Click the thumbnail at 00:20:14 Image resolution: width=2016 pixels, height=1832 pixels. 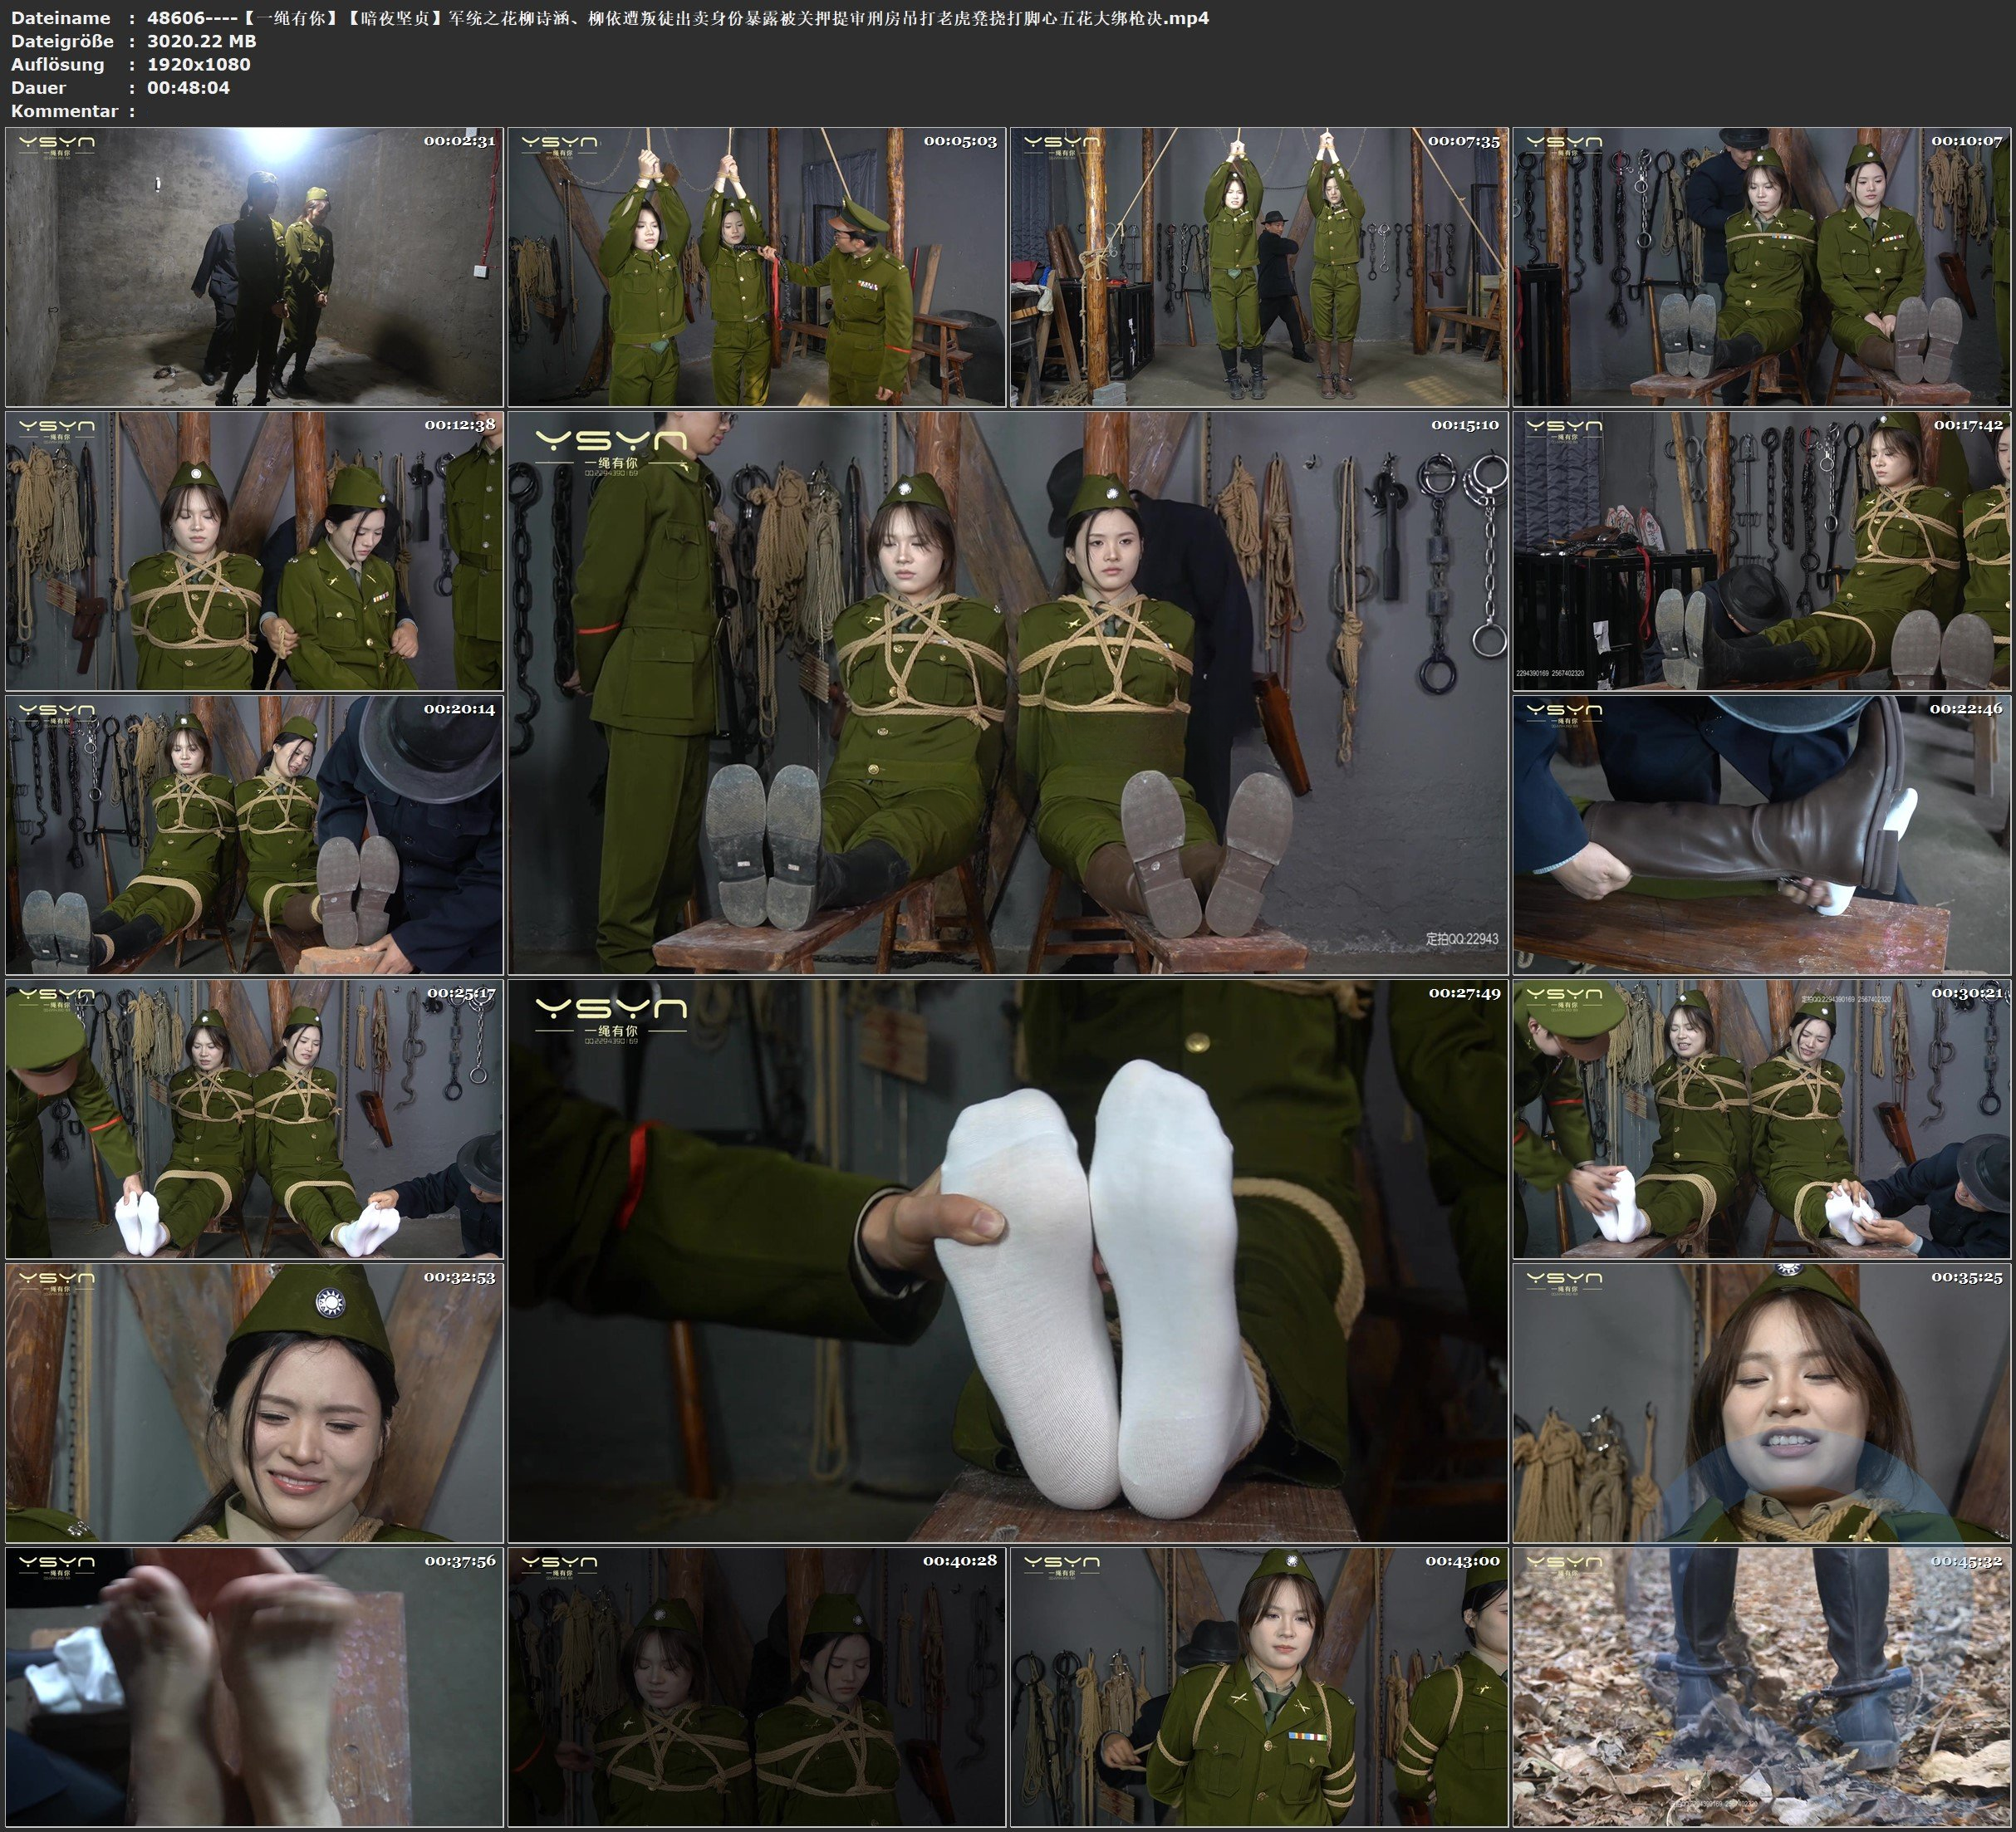(x=254, y=834)
